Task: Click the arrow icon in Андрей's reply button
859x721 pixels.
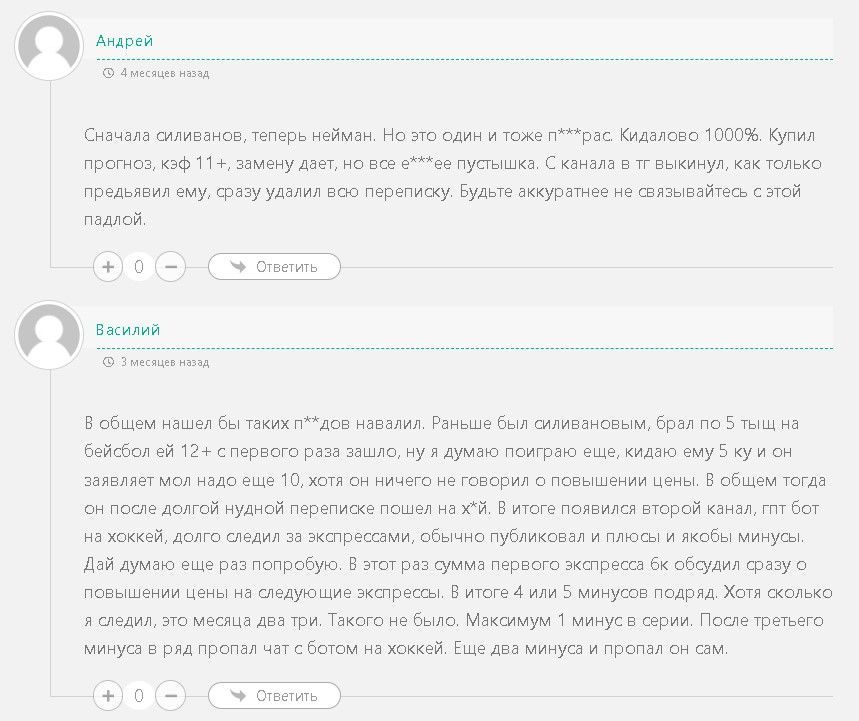Action: pos(238,267)
